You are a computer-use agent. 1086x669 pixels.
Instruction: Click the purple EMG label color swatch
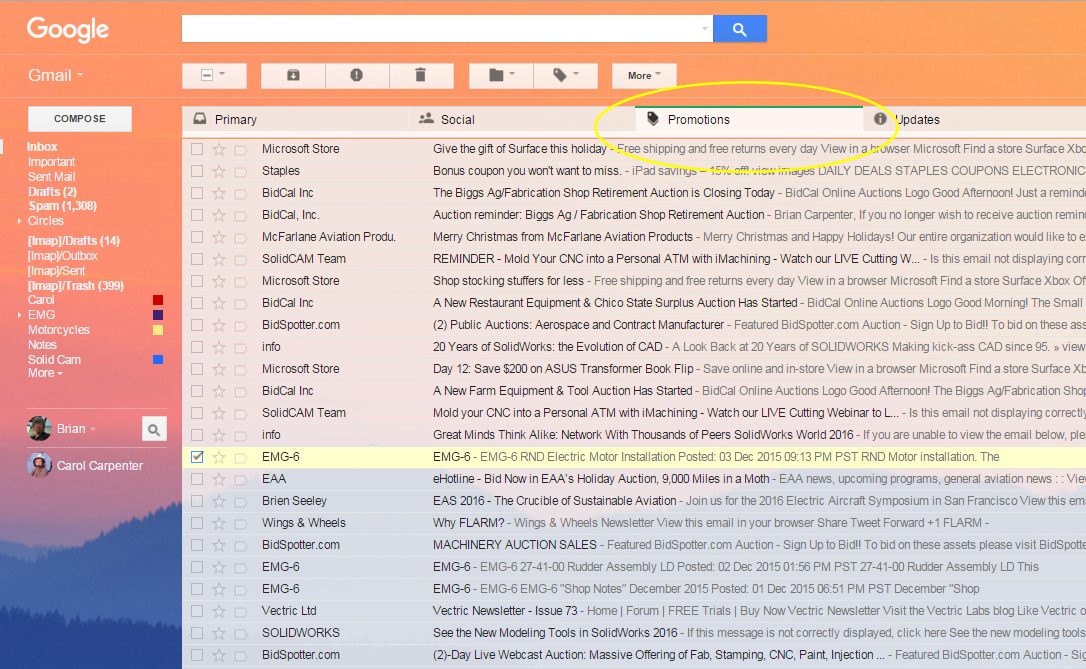(x=158, y=315)
